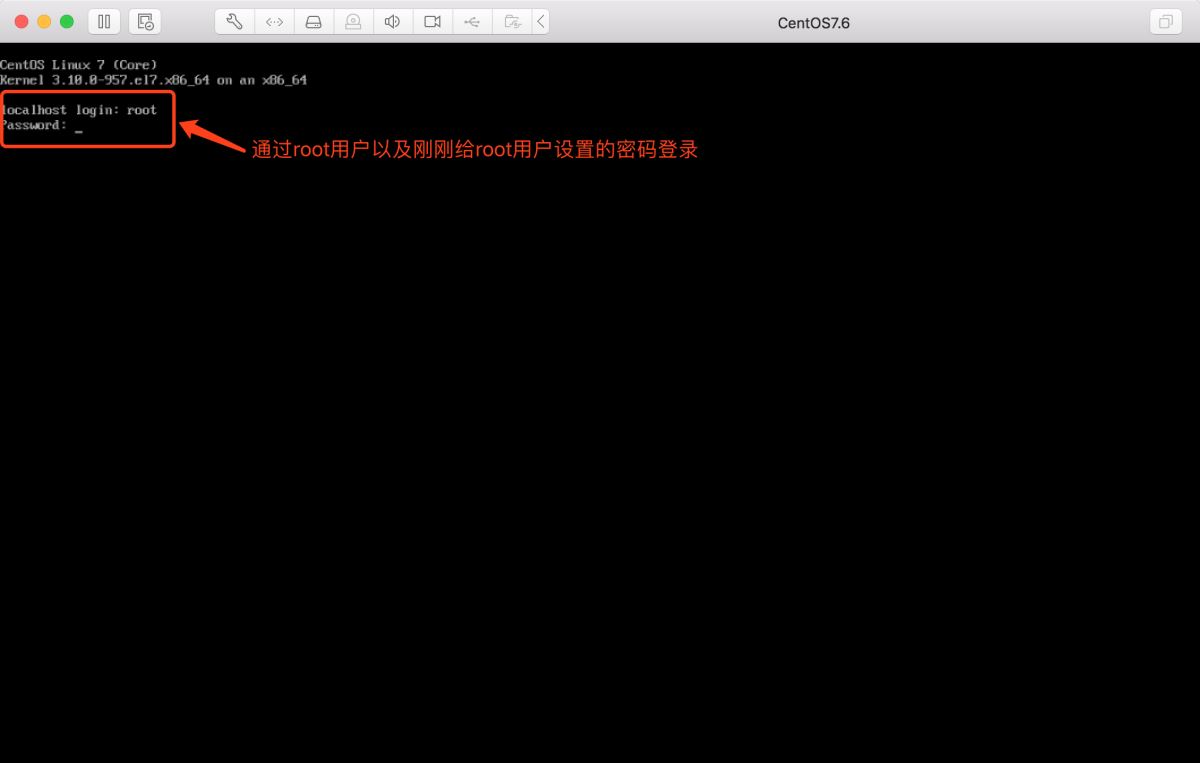Enter Unity view using top-right button
The image size is (1200, 763).
[1165, 21]
